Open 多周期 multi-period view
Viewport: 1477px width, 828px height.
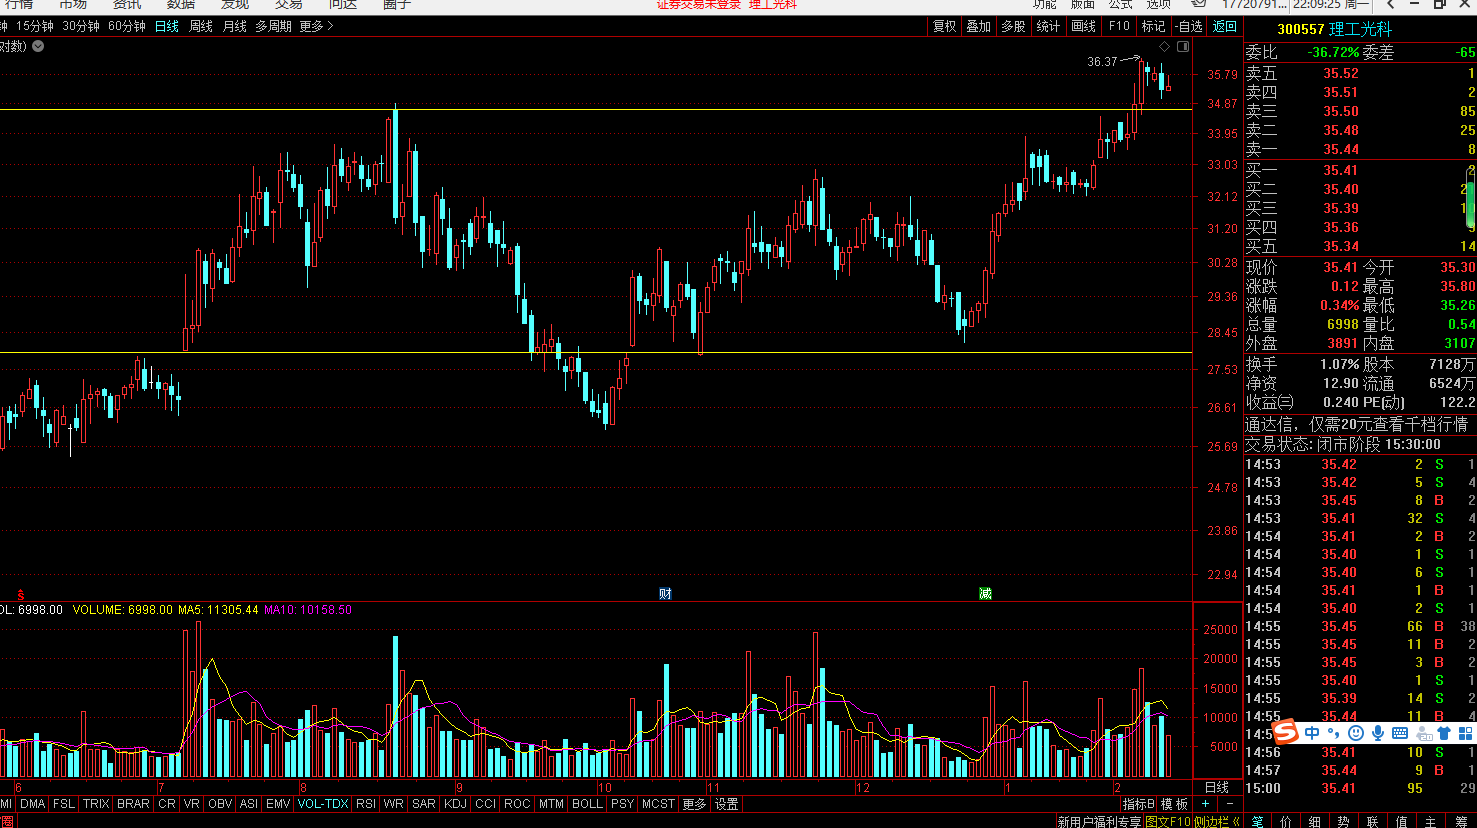pos(274,26)
